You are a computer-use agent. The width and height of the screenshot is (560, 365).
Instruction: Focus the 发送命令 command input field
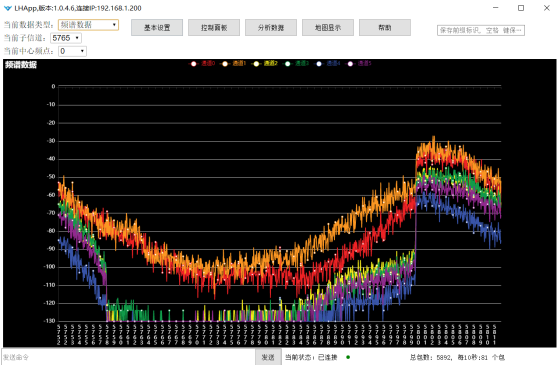pyautogui.click(x=129, y=357)
